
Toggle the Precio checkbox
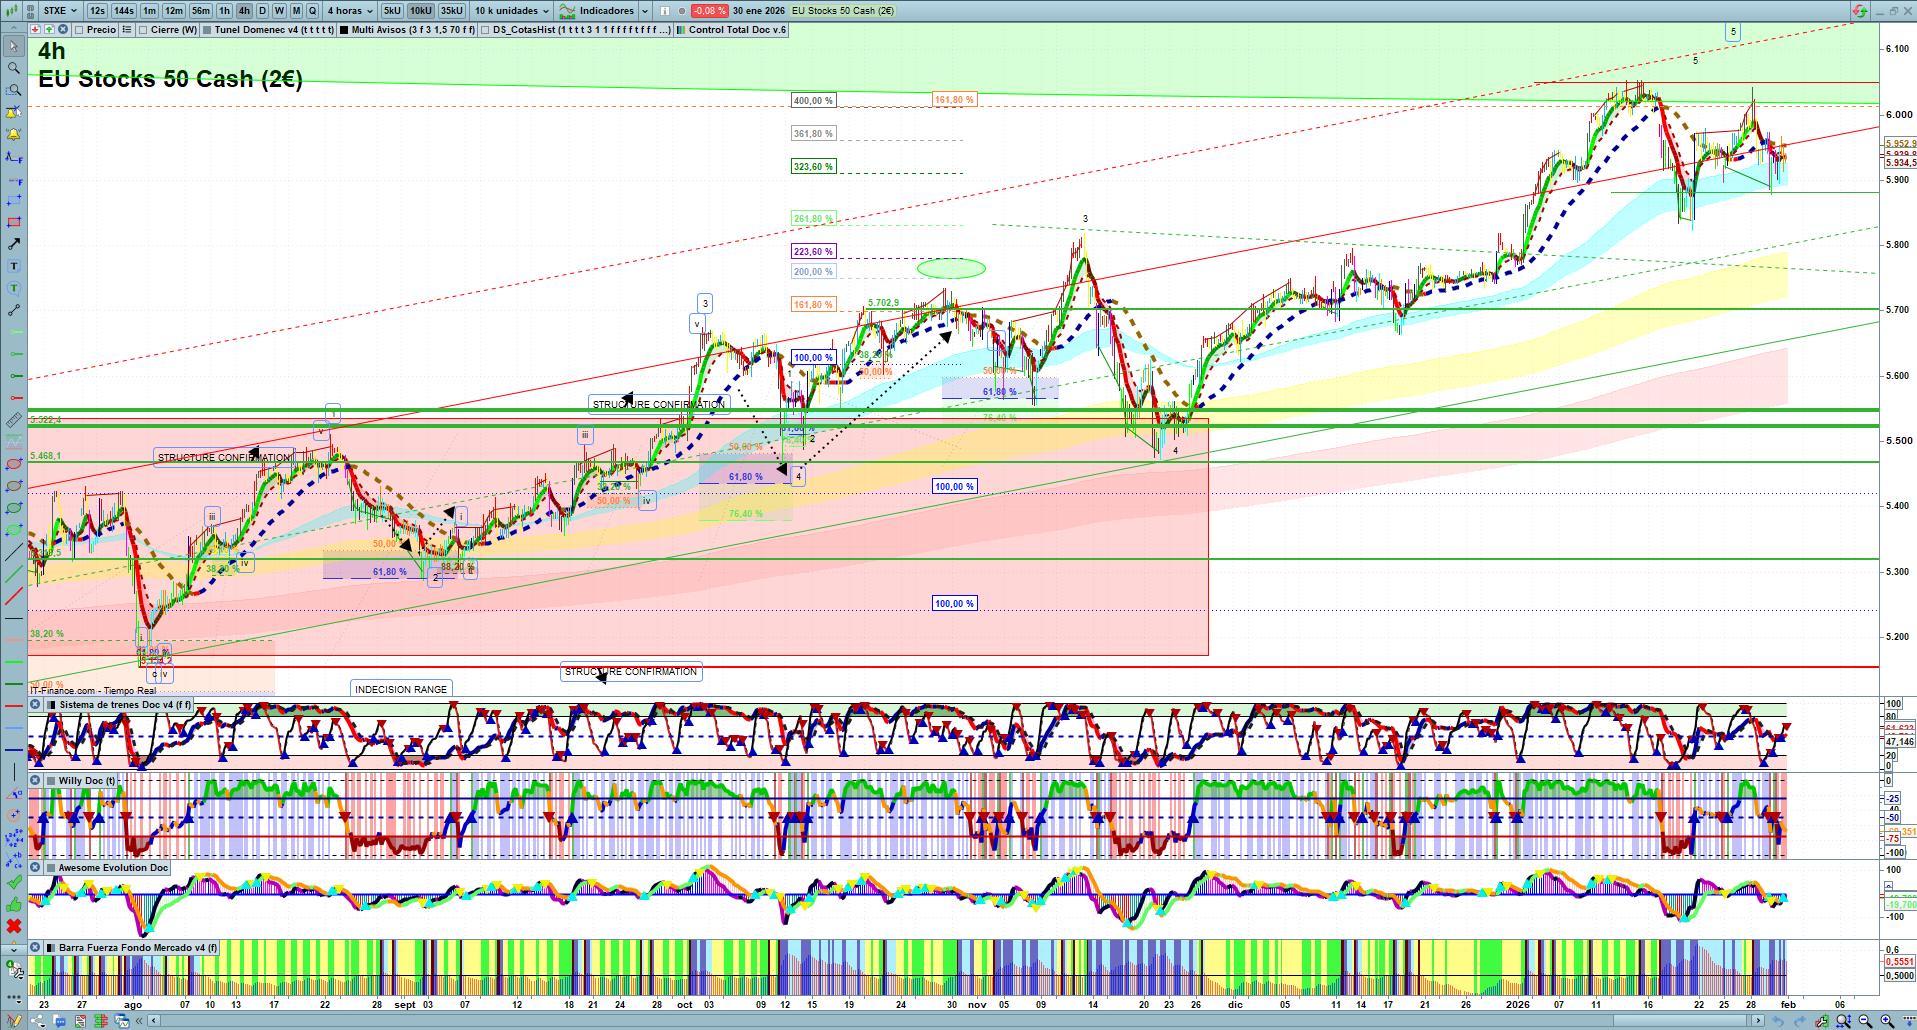tap(79, 30)
